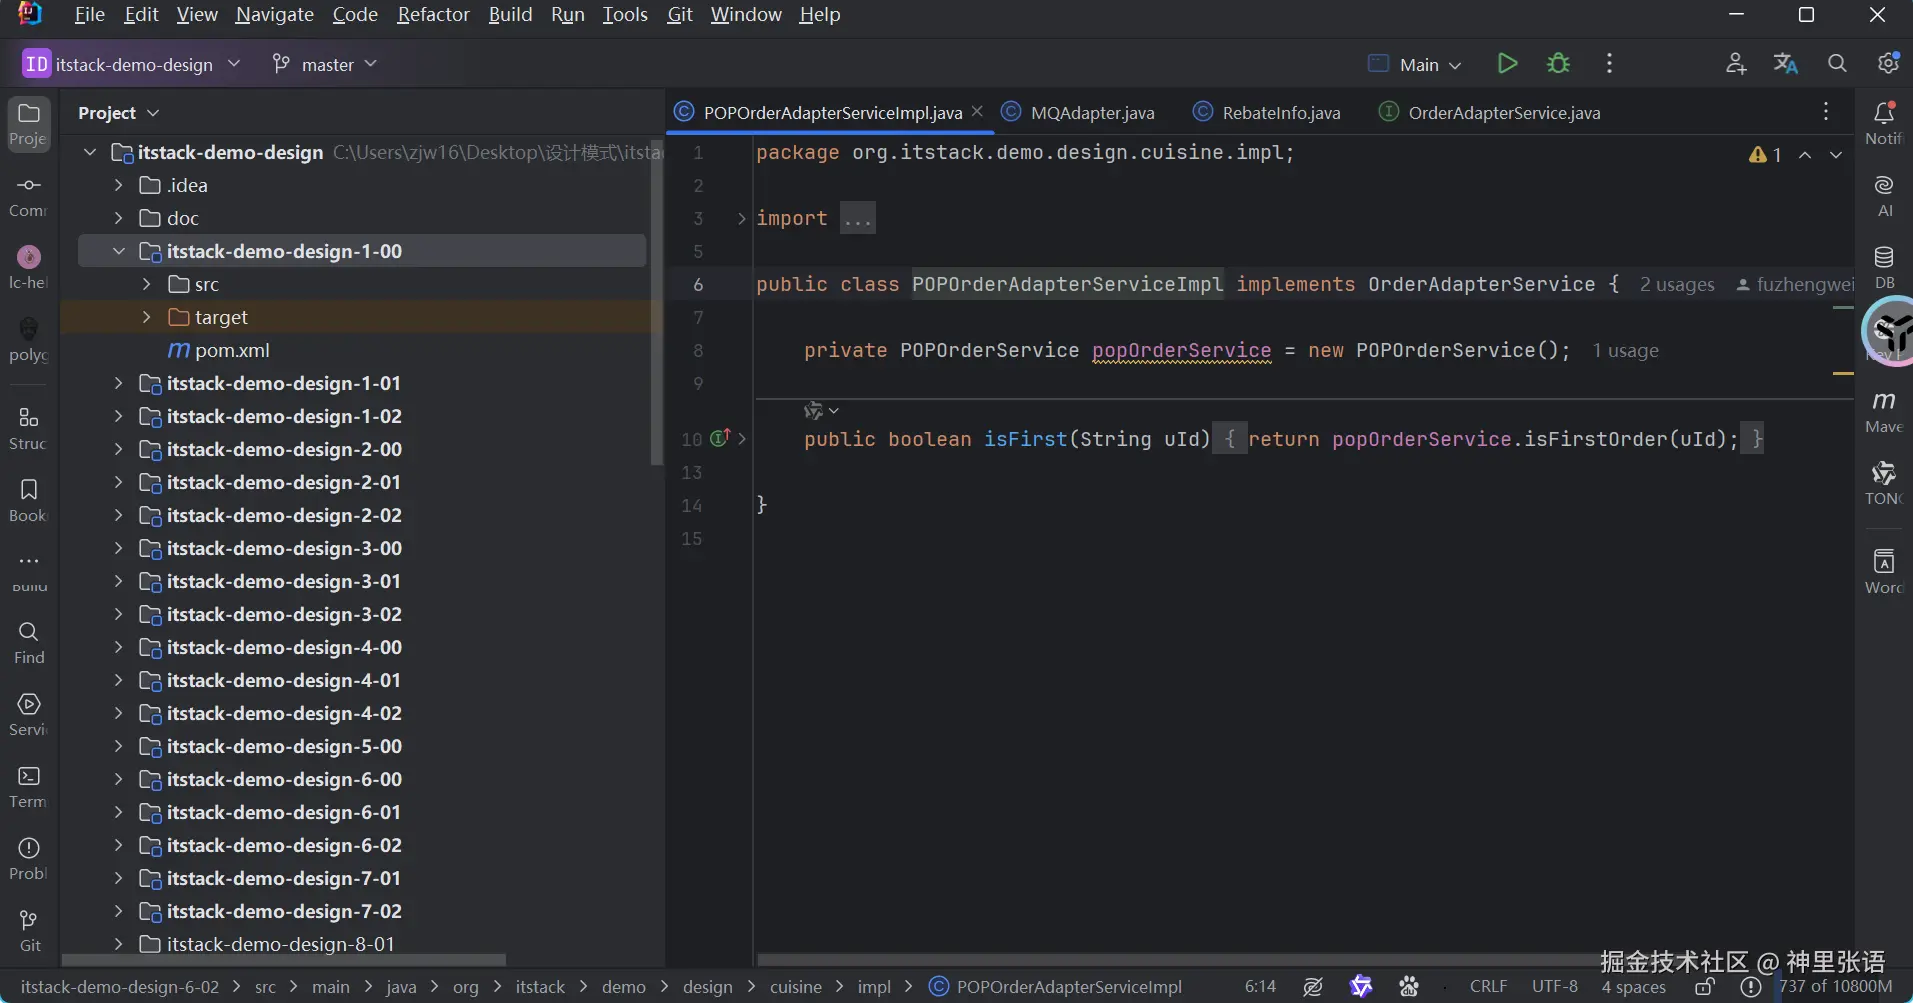This screenshot has width=1913, height=1003.
Task: Open the Structure tool window
Action: coord(29,428)
